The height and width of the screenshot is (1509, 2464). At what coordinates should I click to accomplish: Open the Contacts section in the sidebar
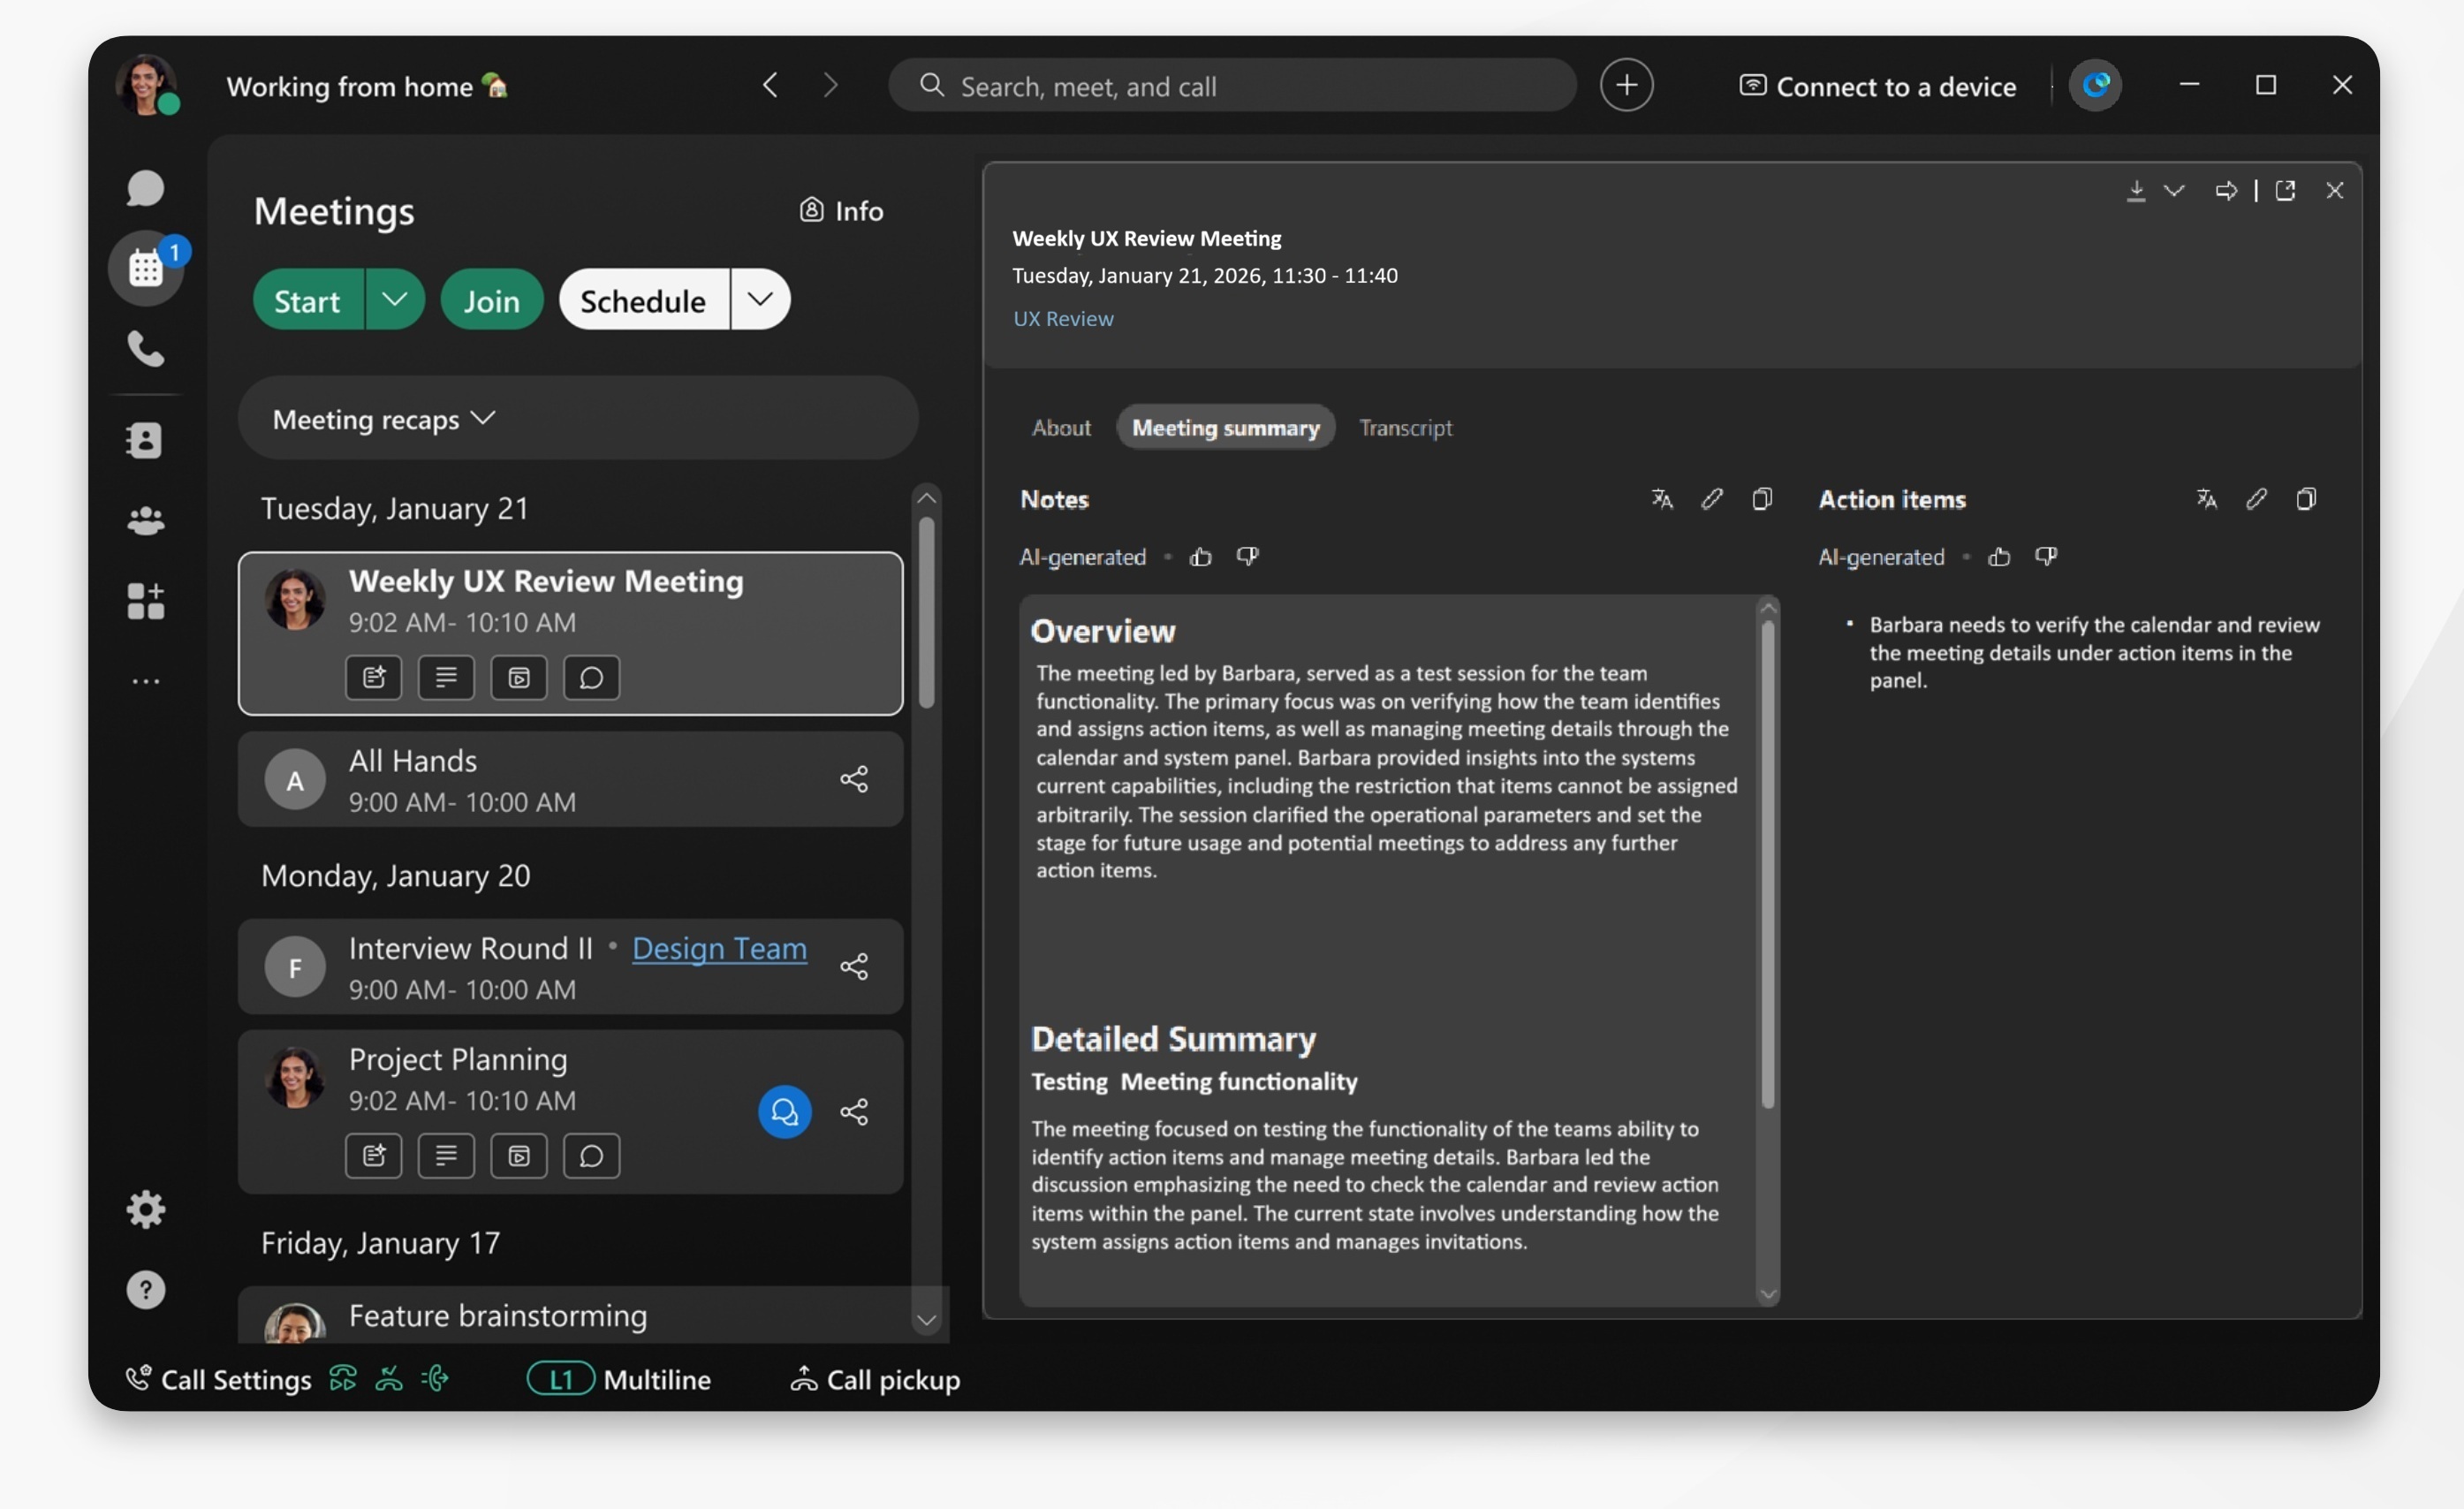click(x=146, y=440)
